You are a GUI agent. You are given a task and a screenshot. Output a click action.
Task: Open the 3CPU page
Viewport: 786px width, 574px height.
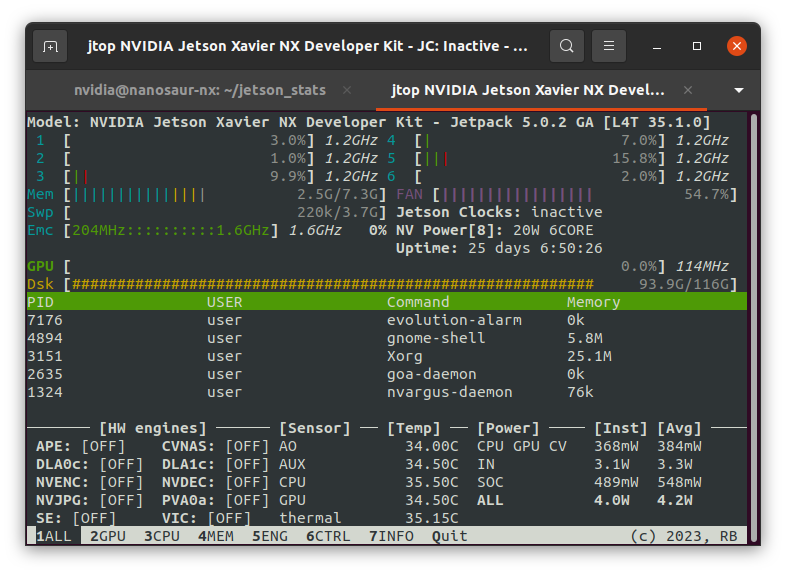[x=162, y=536]
